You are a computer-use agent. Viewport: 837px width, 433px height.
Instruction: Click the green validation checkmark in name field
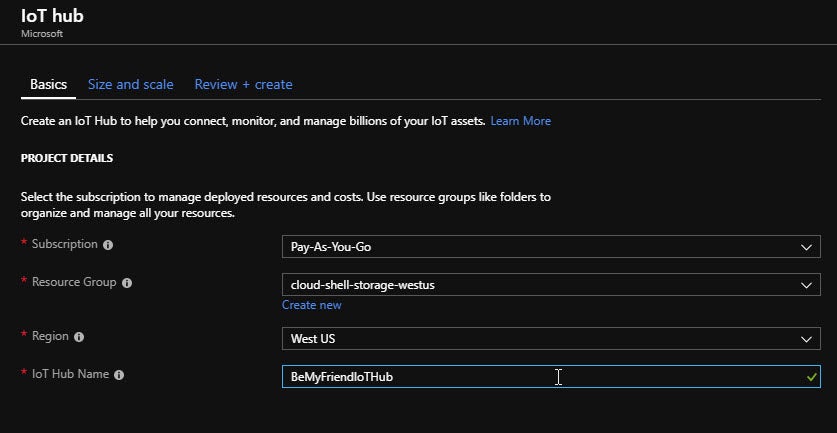click(810, 377)
